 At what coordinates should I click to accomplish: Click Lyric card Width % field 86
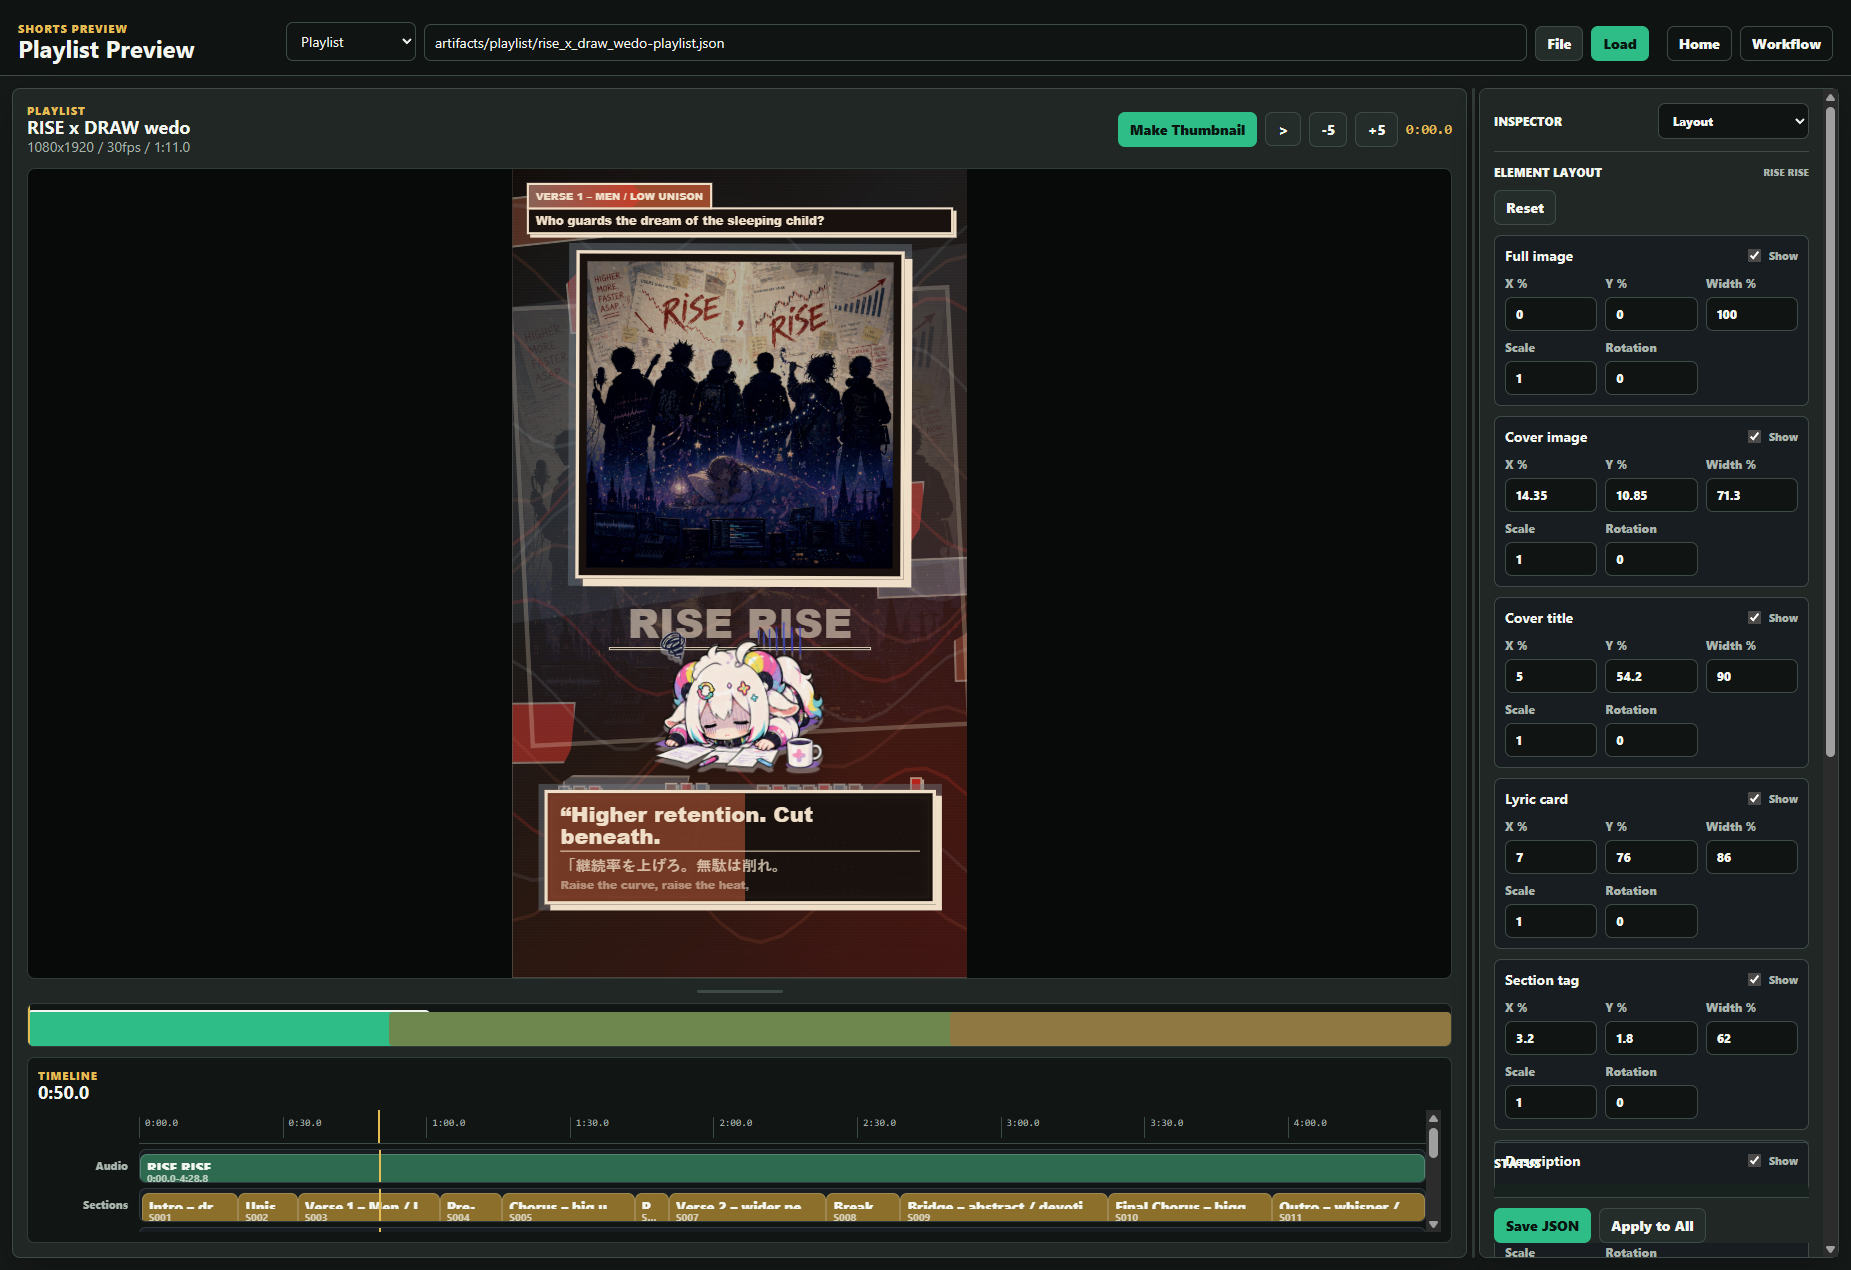click(1751, 857)
